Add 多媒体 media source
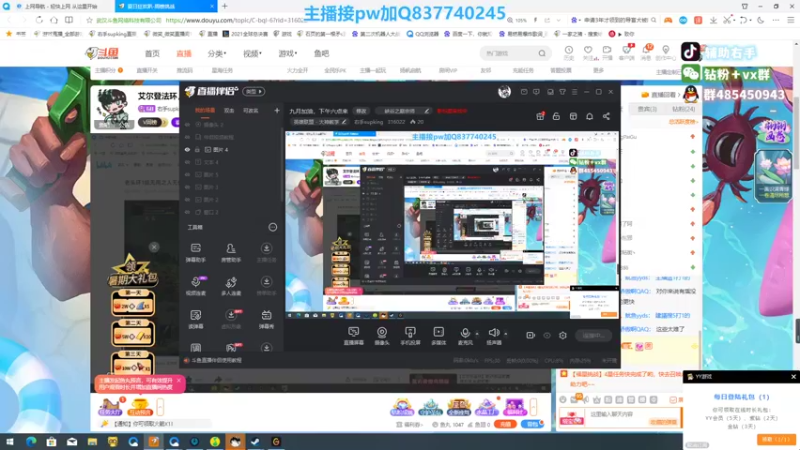Image resolution: width=800 pixels, height=450 pixels. (x=438, y=336)
